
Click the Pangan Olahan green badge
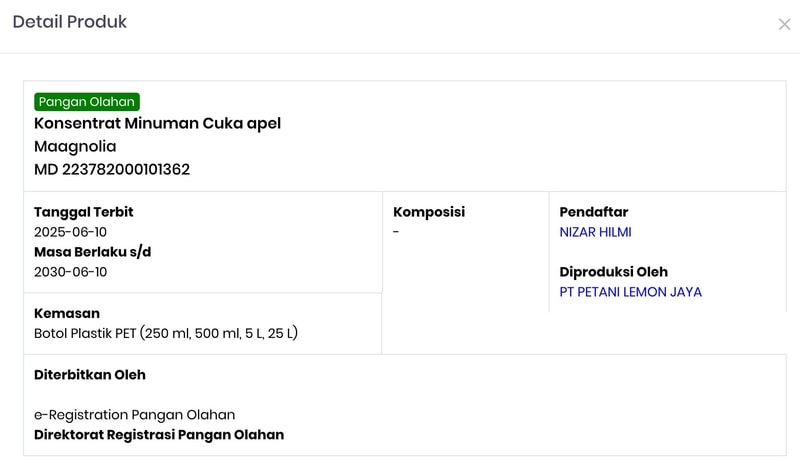(87, 102)
